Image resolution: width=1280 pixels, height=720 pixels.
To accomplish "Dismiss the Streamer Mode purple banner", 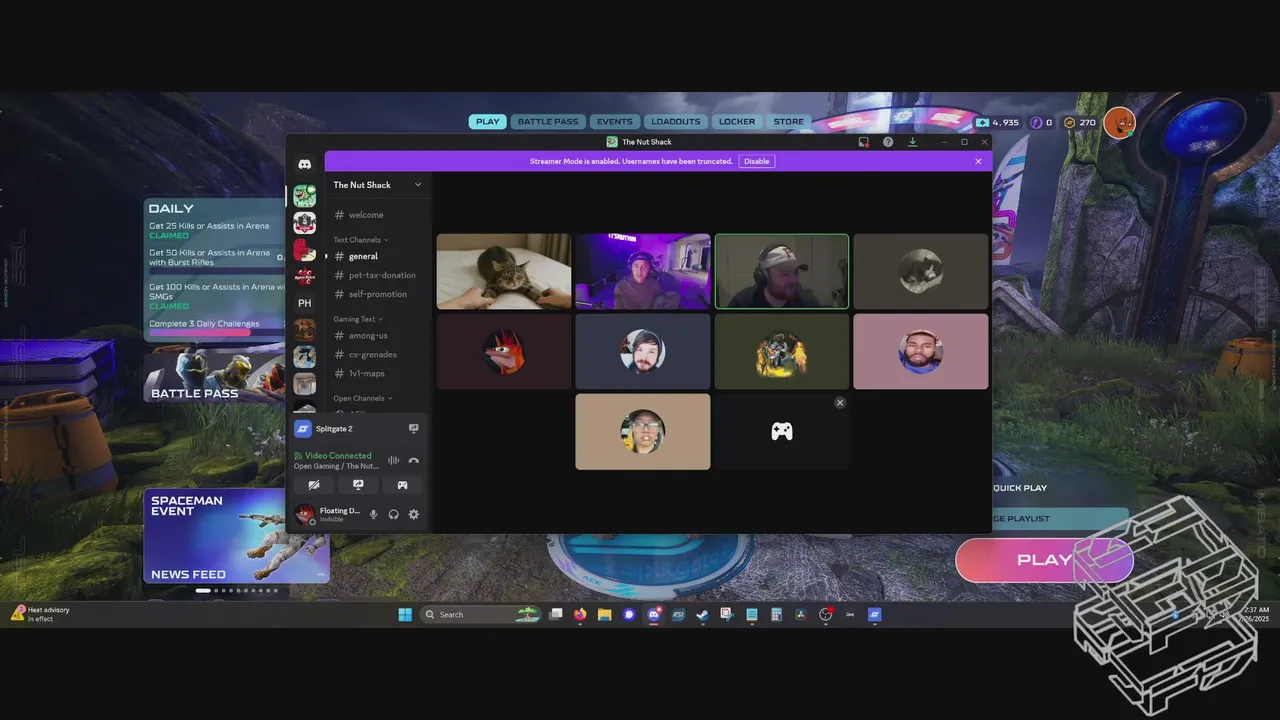I will [978, 161].
